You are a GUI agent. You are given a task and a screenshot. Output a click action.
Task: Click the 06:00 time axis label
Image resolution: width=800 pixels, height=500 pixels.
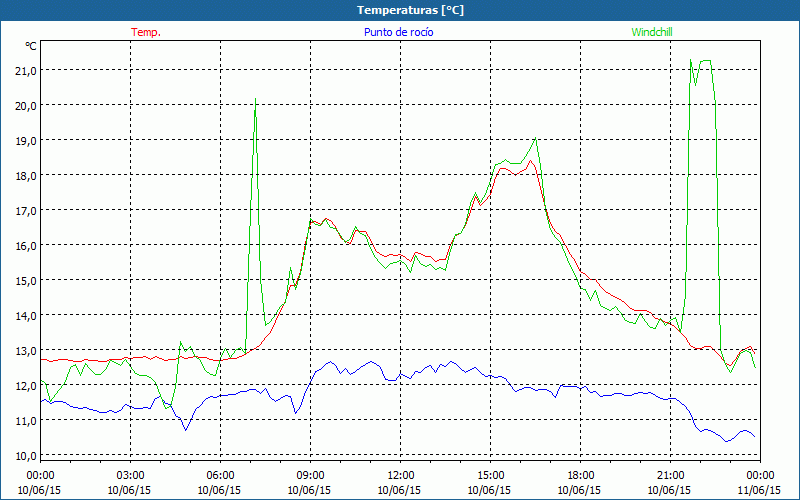[x=220, y=476]
